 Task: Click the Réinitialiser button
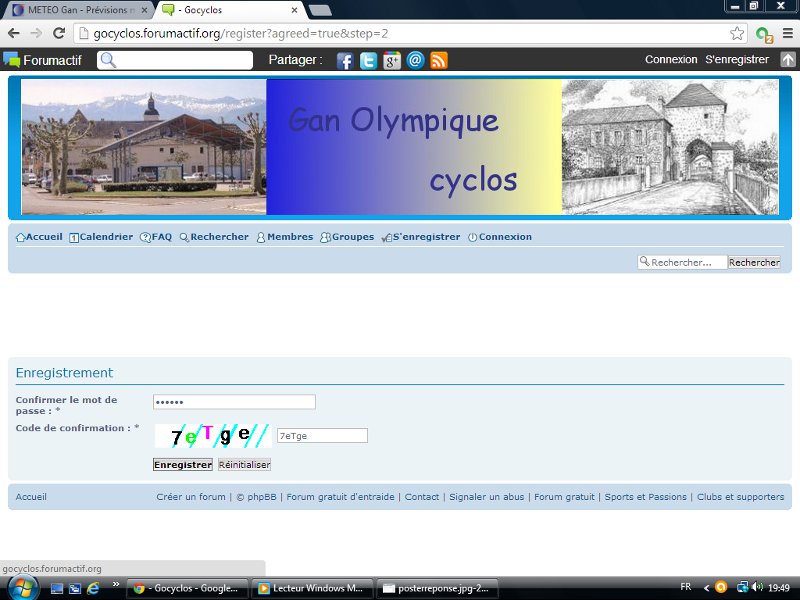click(x=244, y=465)
